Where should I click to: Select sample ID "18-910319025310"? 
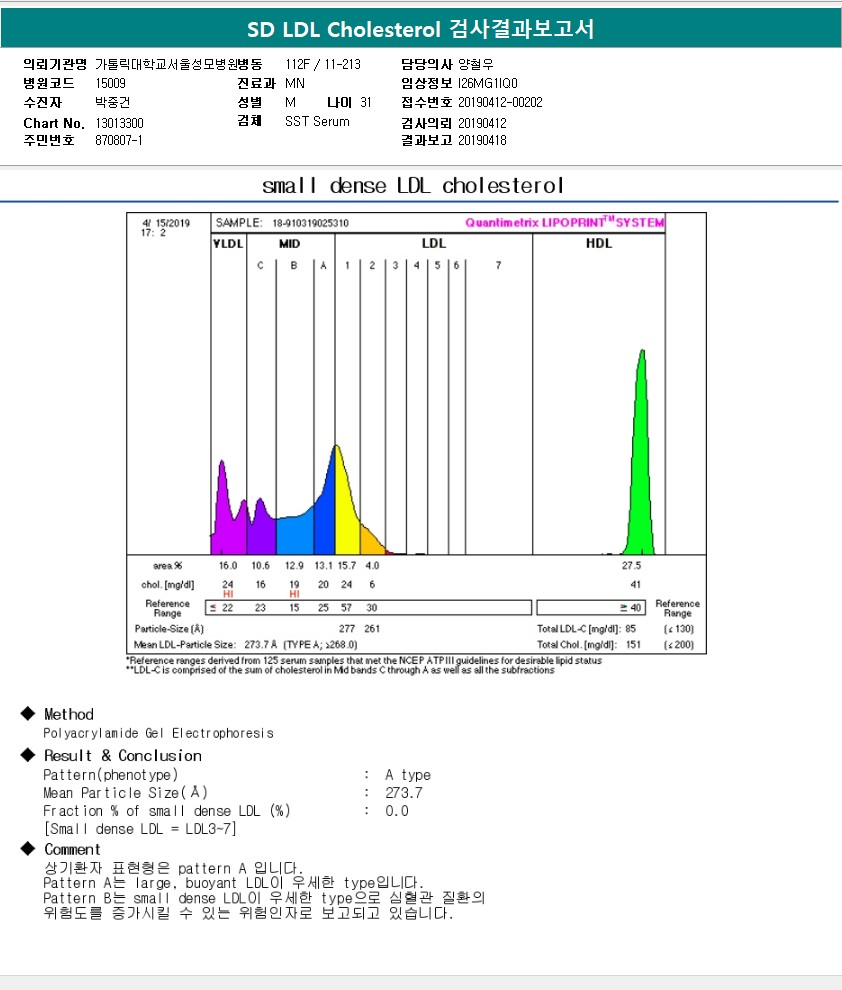[311, 223]
